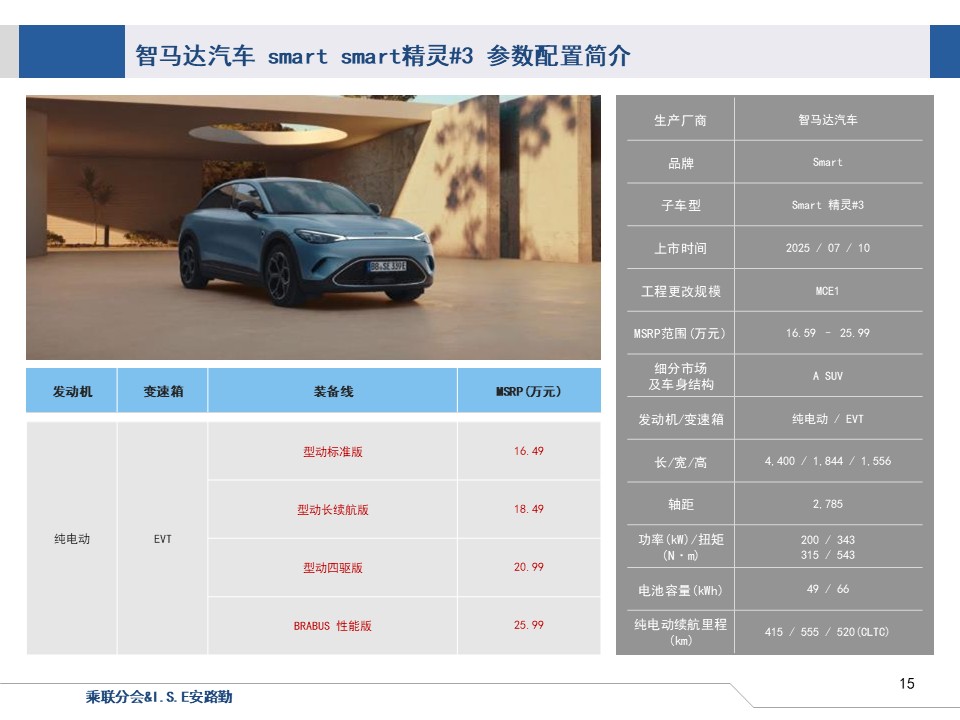Image resolution: width=960 pixels, height=720 pixels.
Task: Select the price range 16.59 - 25.99
Action: coord(828,333)
